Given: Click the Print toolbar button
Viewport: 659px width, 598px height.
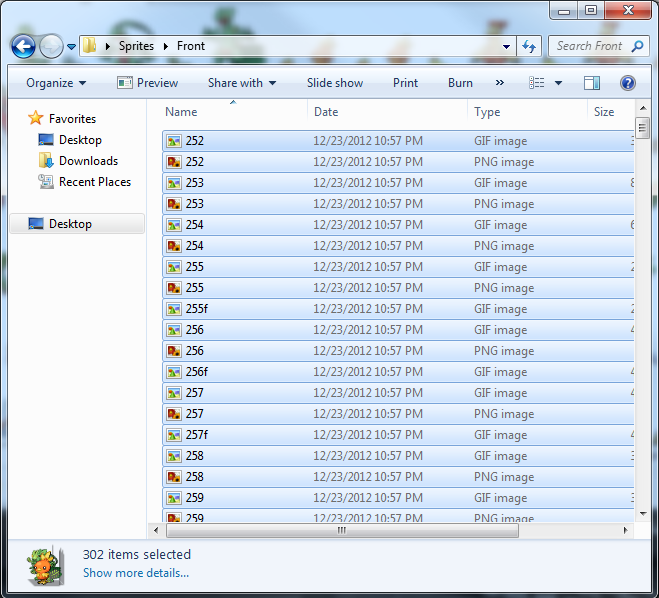Looking at the screenshot, I should tap(405, 83).
